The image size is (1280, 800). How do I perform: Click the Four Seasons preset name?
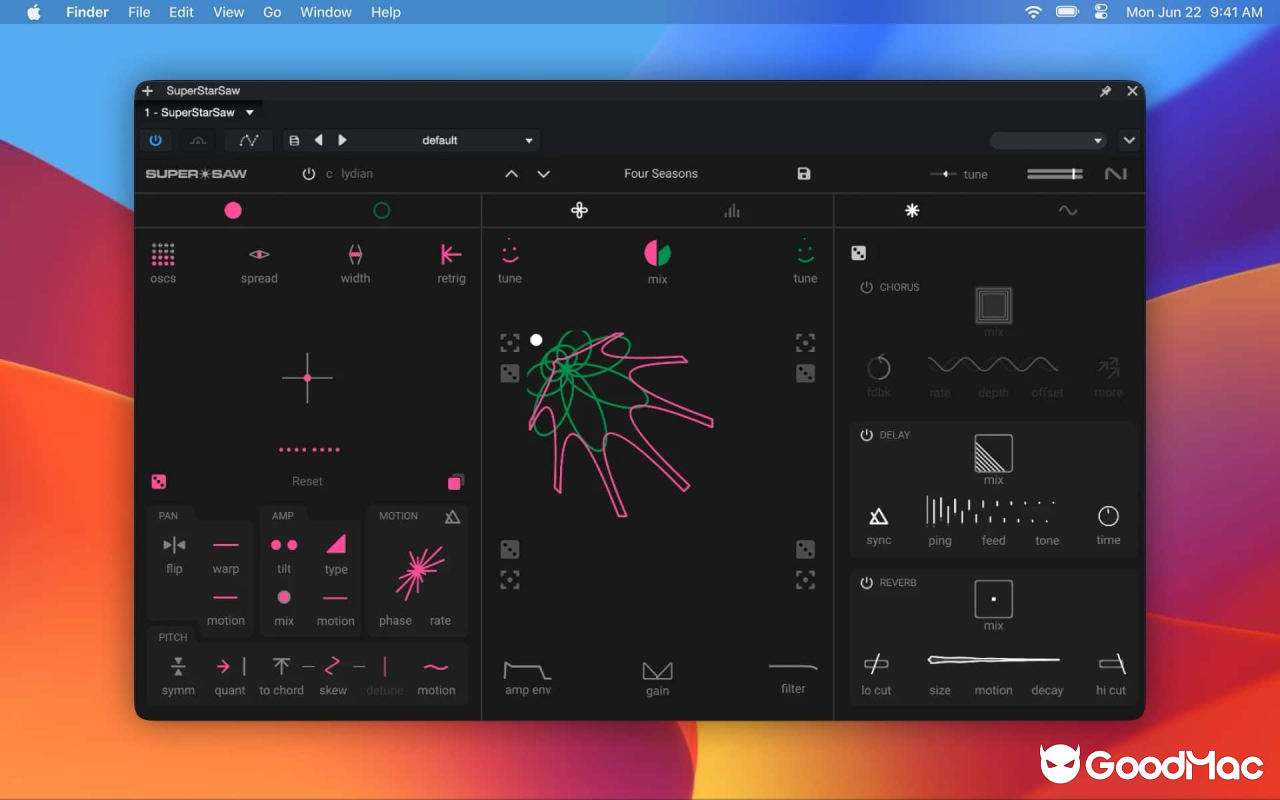tap(661, 173)
